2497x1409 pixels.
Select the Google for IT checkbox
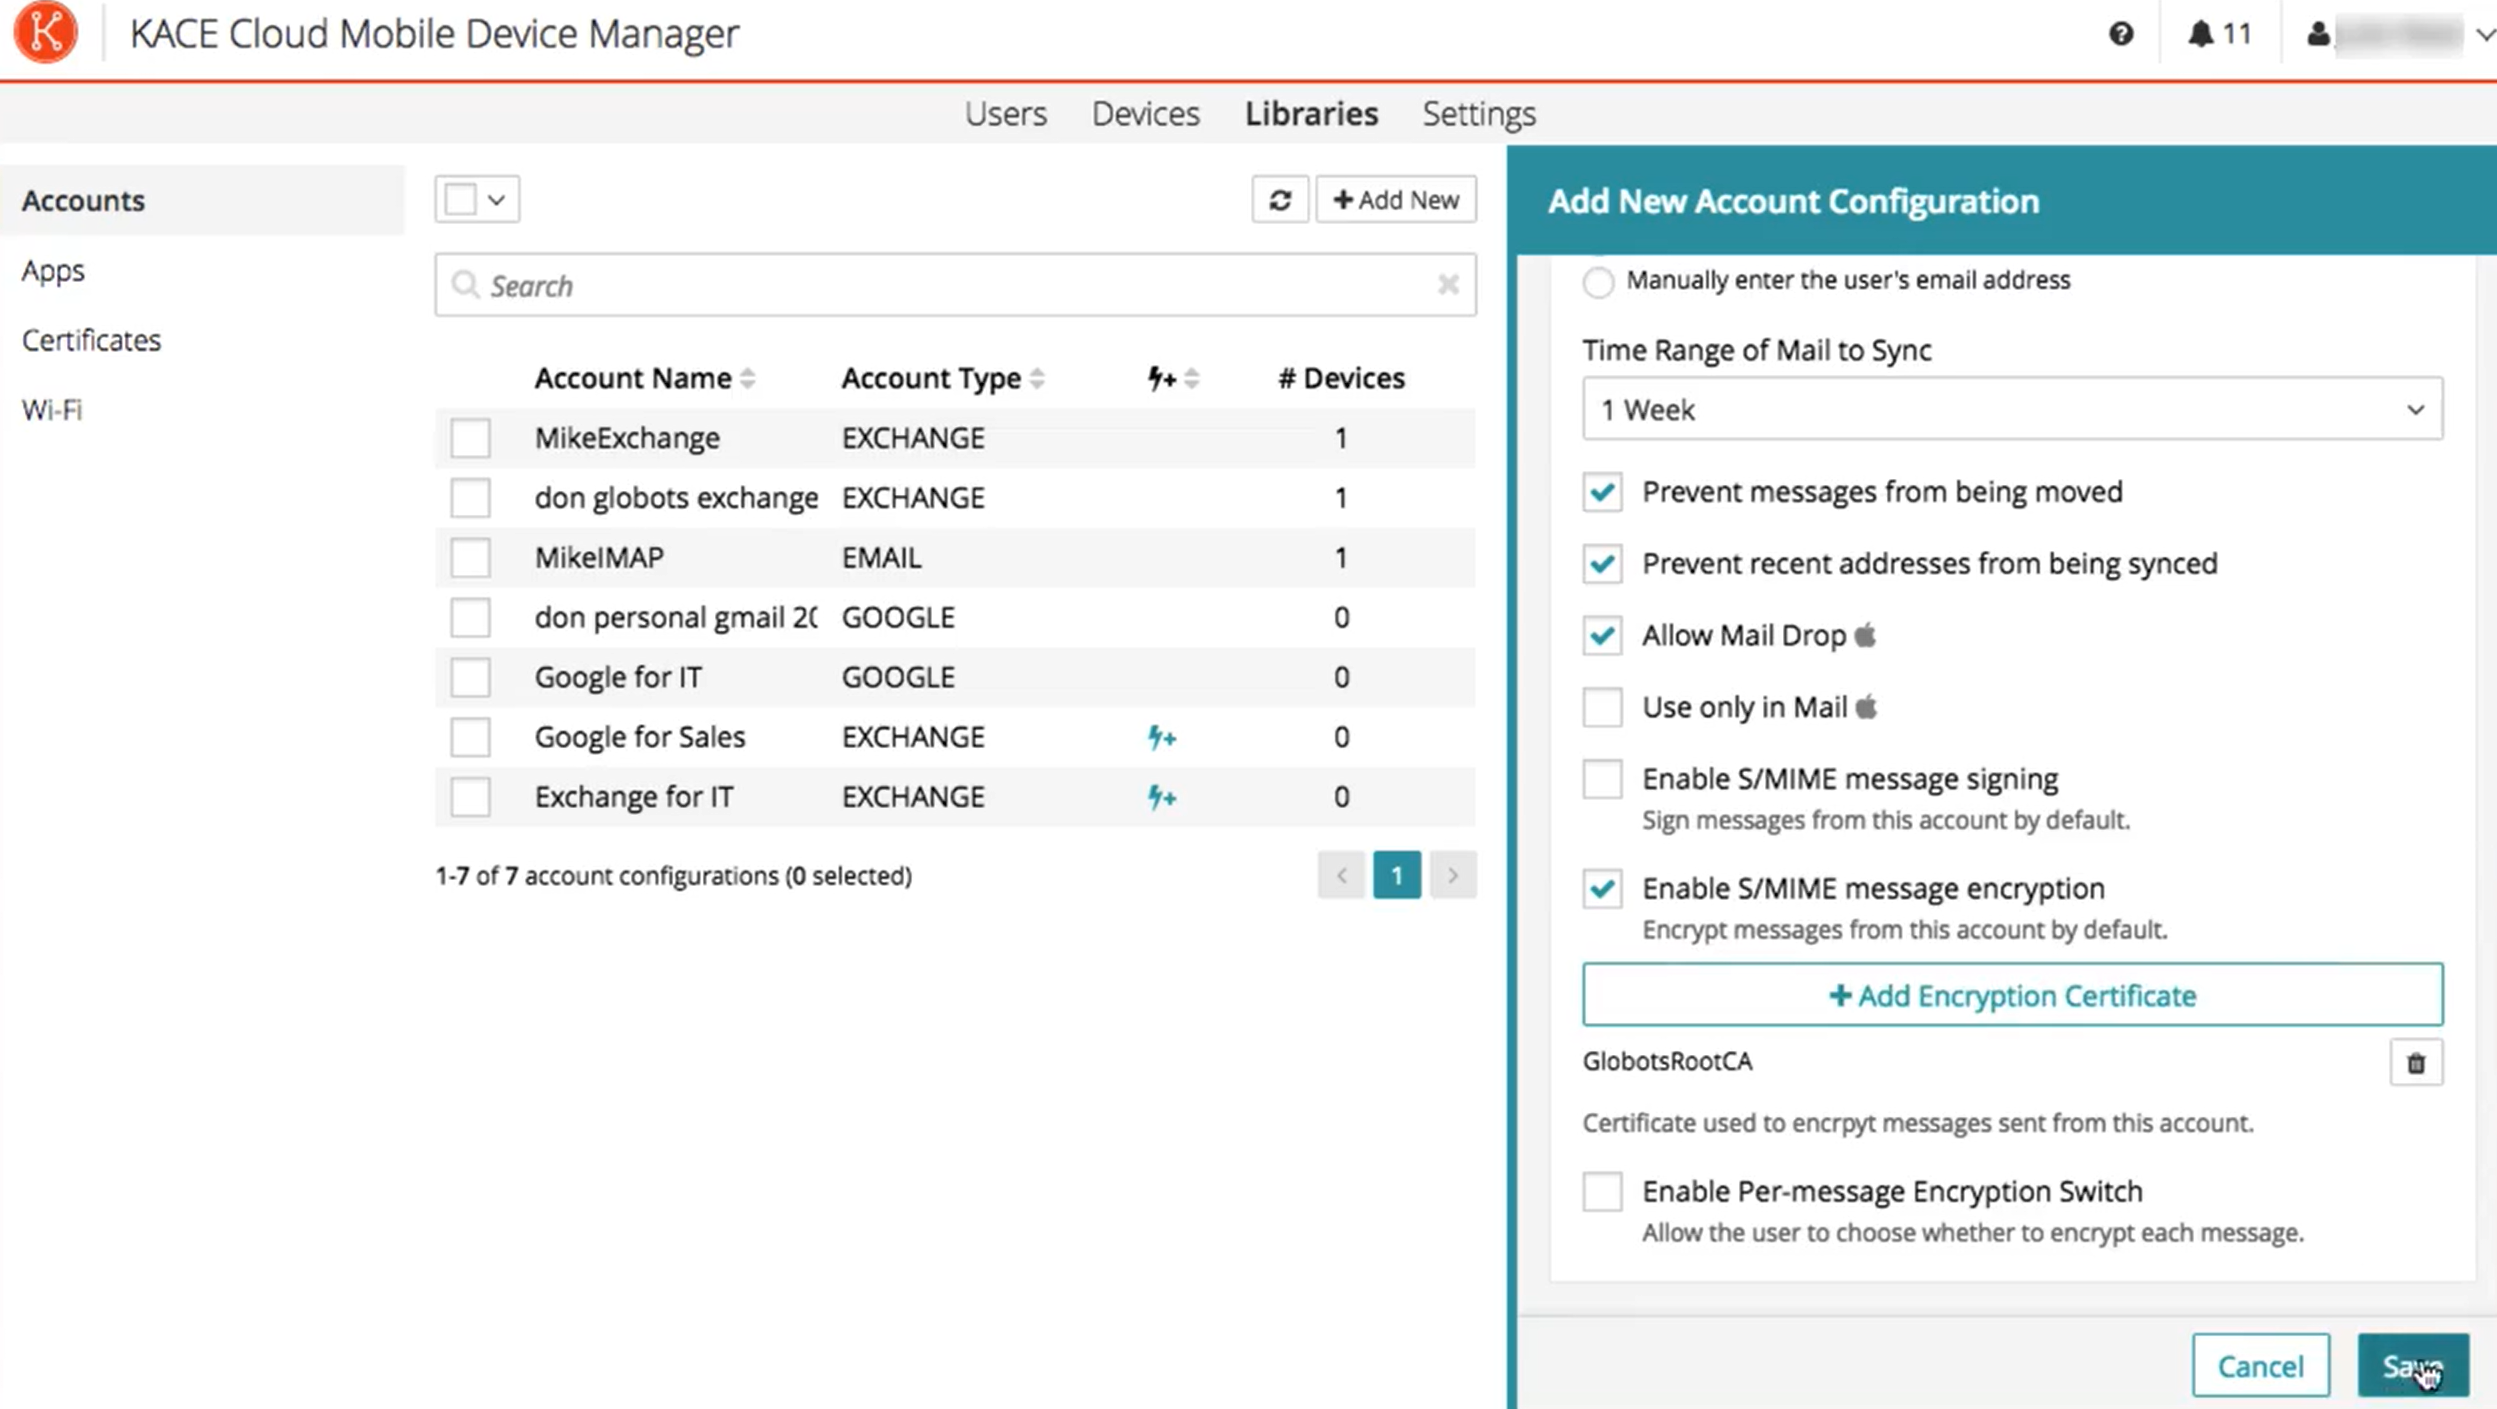[470, 678]
